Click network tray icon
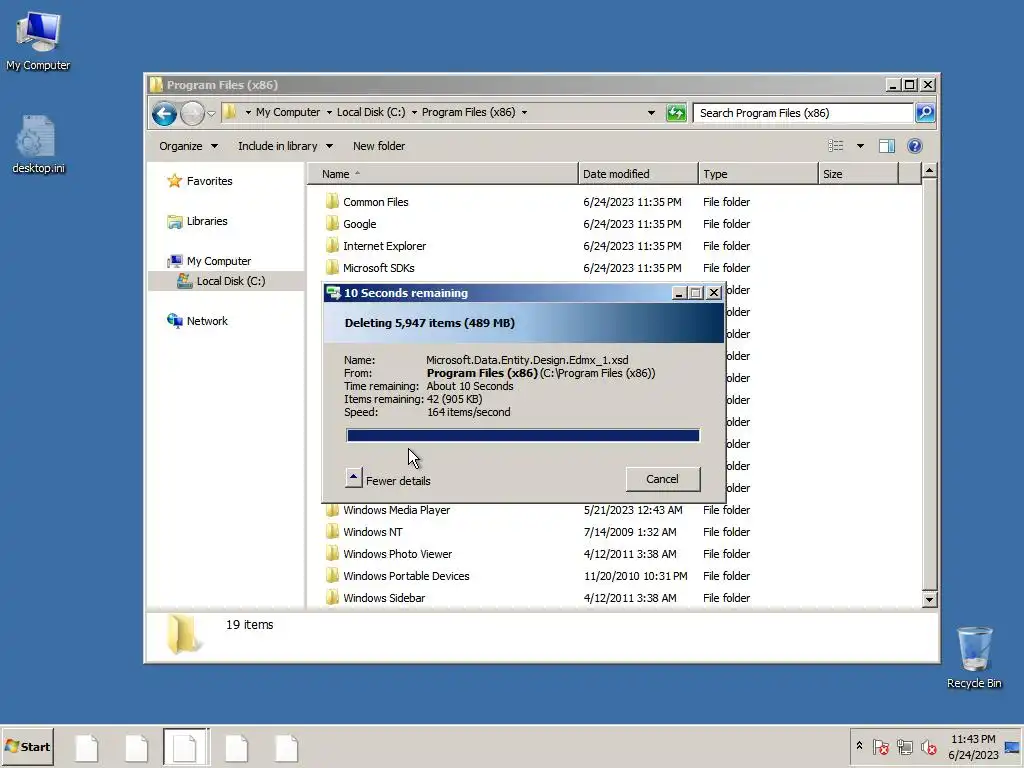The height and width of the screenshot is (768, 1024). [904, 747]
